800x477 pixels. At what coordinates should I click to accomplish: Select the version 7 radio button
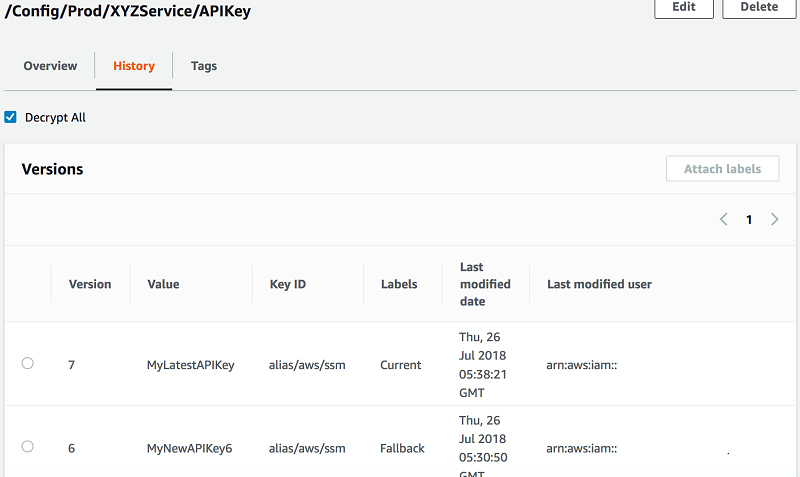28,364
